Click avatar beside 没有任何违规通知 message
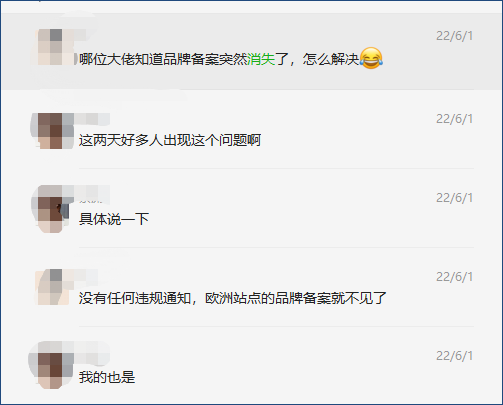Screen dimensions: 503x405 coord(52,287)
